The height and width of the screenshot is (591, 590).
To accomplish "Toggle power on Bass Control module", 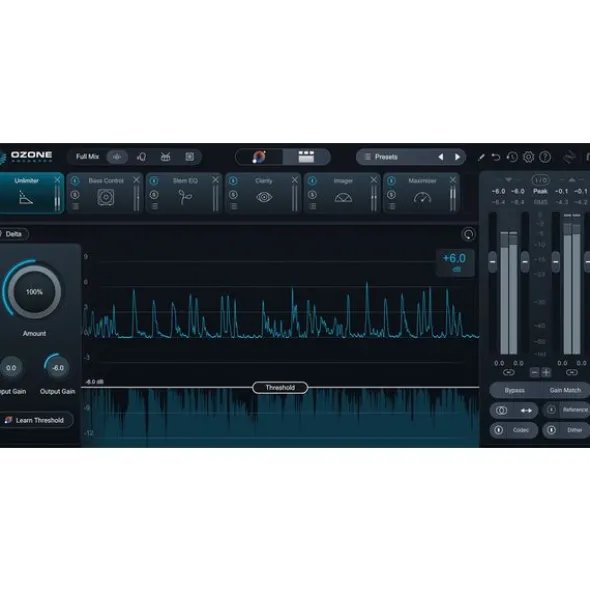I will pos(75,181).
